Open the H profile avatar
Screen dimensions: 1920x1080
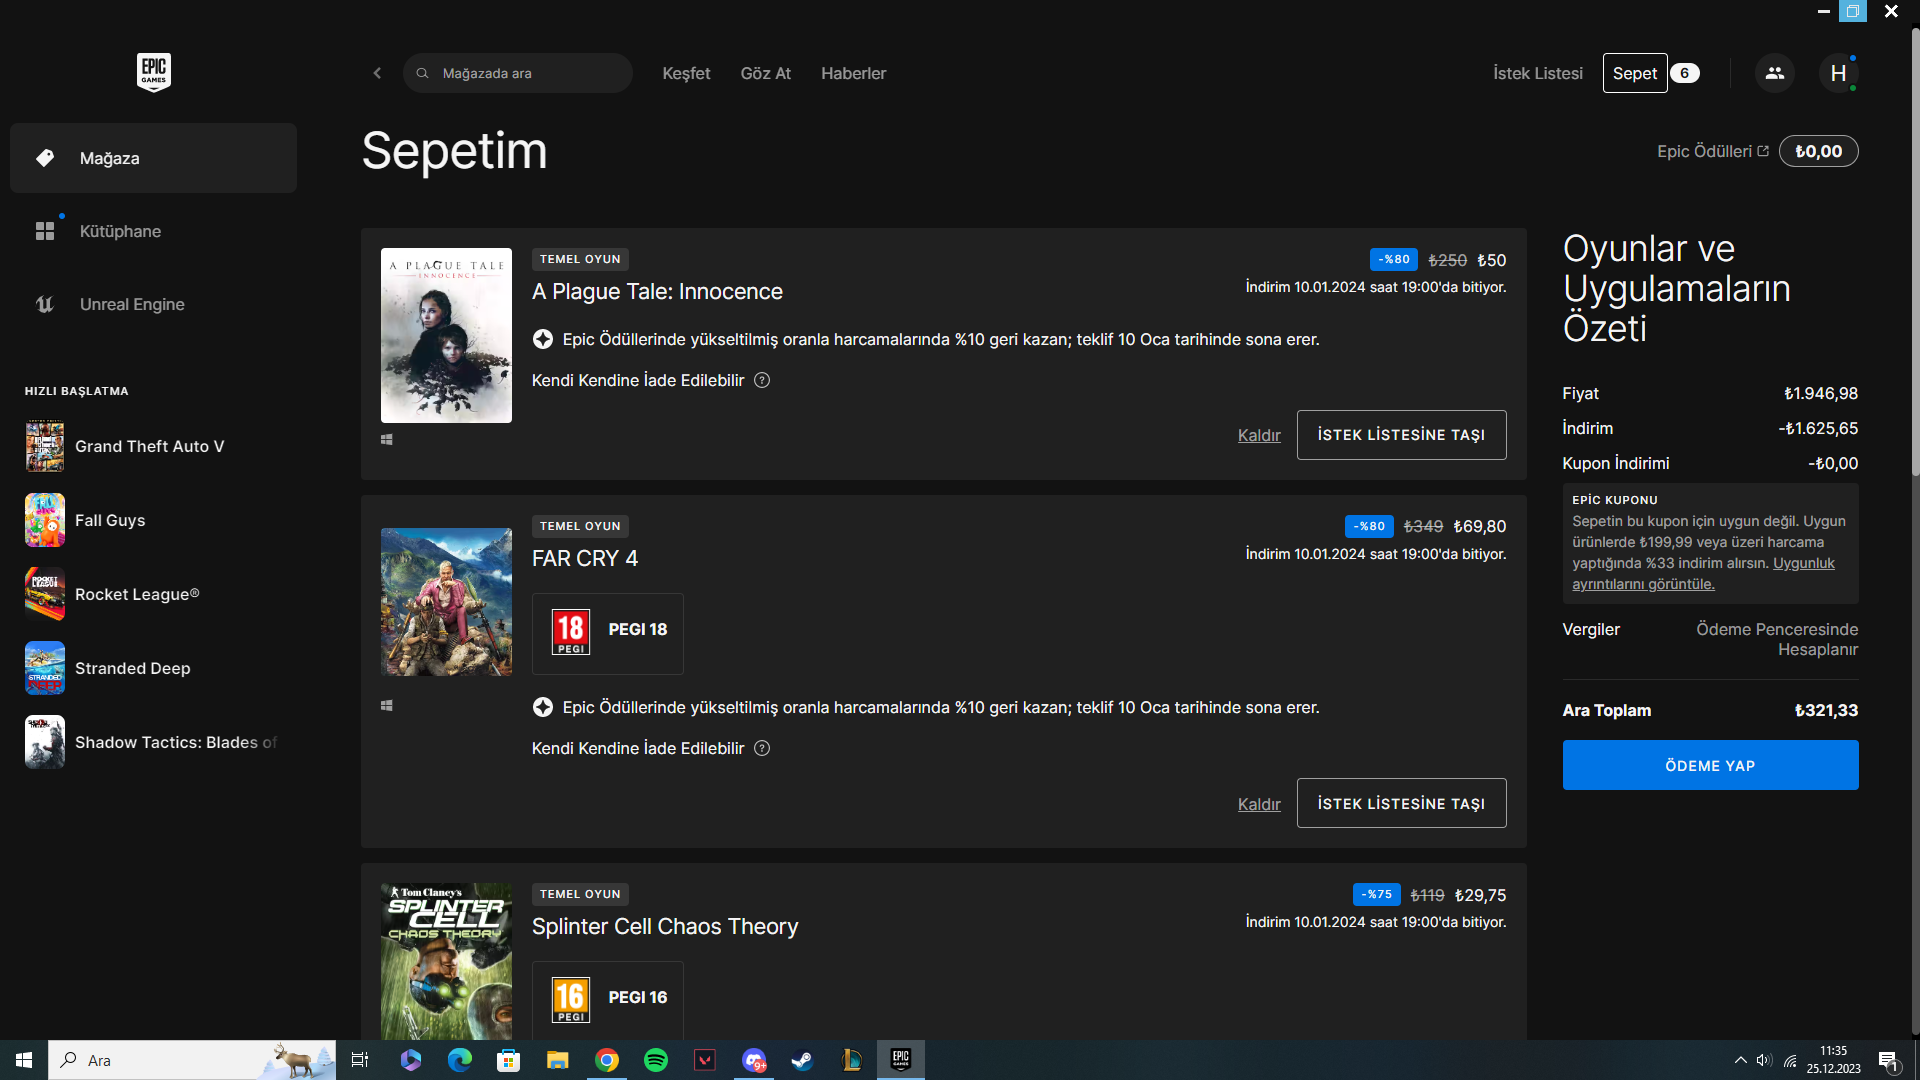1838,73
